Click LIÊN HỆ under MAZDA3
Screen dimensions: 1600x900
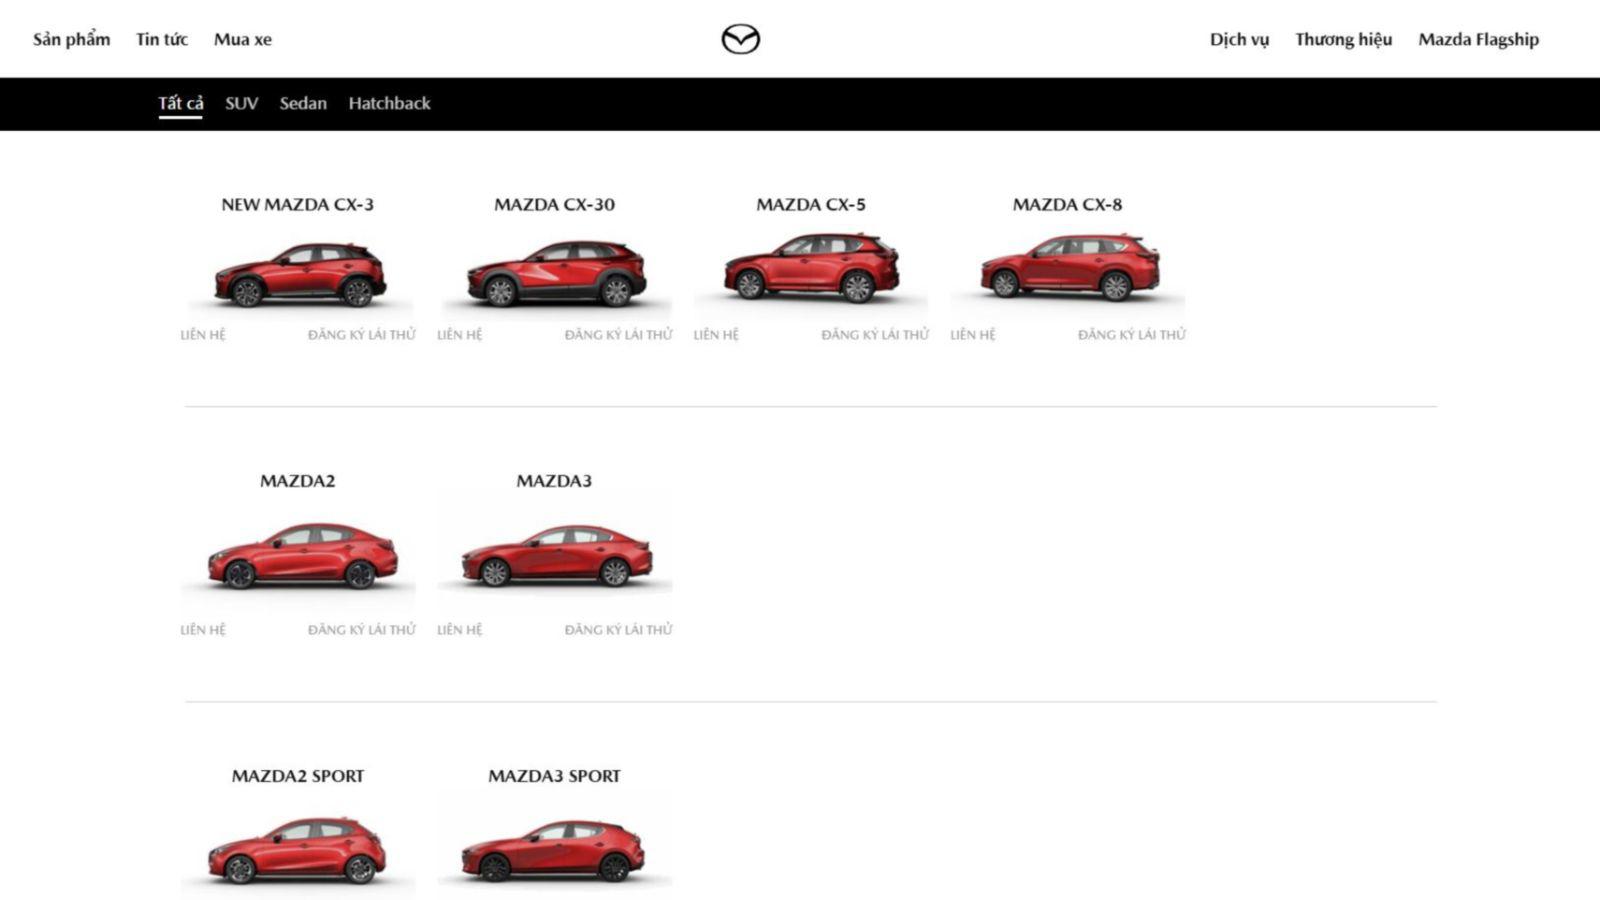tap(459, 629)
